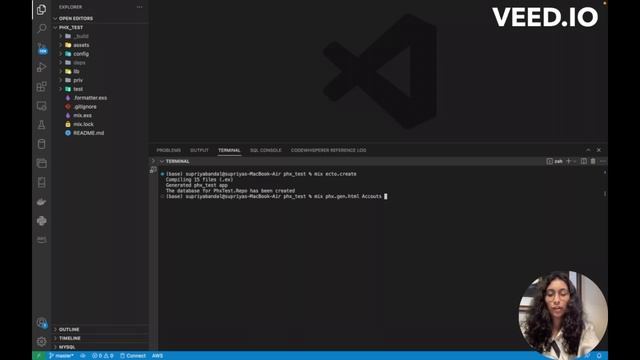Switch to the PROBLEMS tab
Image resolution: width=640 pixels, height=360 pixels.
(x=169, y=150)
